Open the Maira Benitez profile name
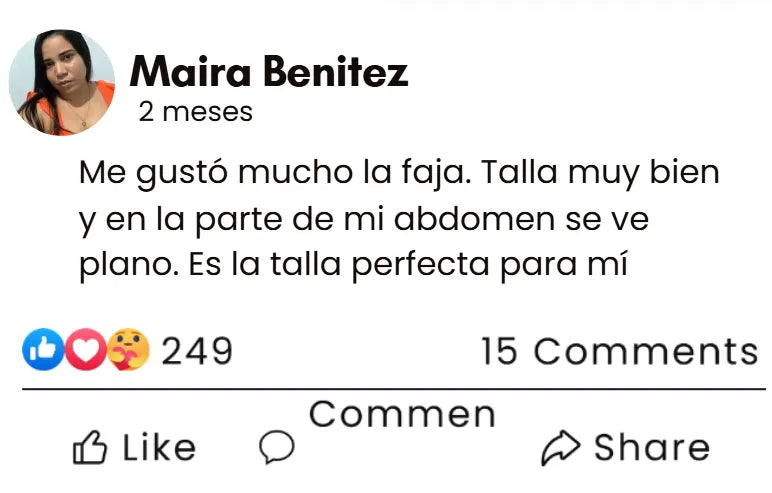The width and height of the screenshot is (772, 493). click(x=269, y=72)
